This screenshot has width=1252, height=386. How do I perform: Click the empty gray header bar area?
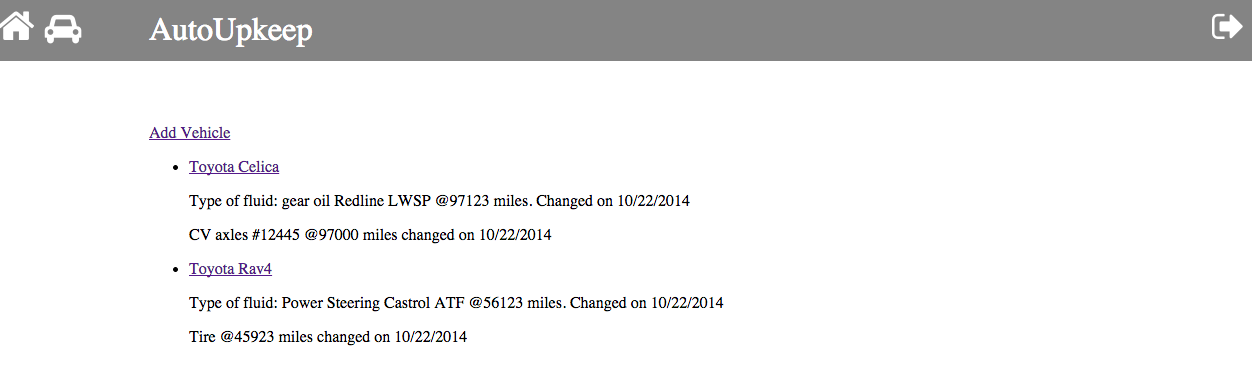coord(760,30)
